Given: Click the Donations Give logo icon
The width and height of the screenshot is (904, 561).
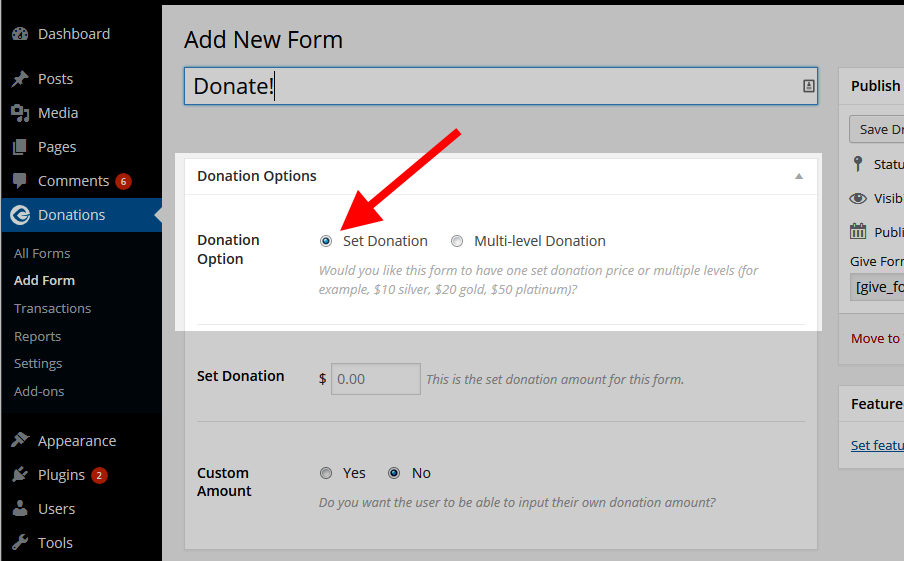Looking at the screenshot, I should coord(20,215).
